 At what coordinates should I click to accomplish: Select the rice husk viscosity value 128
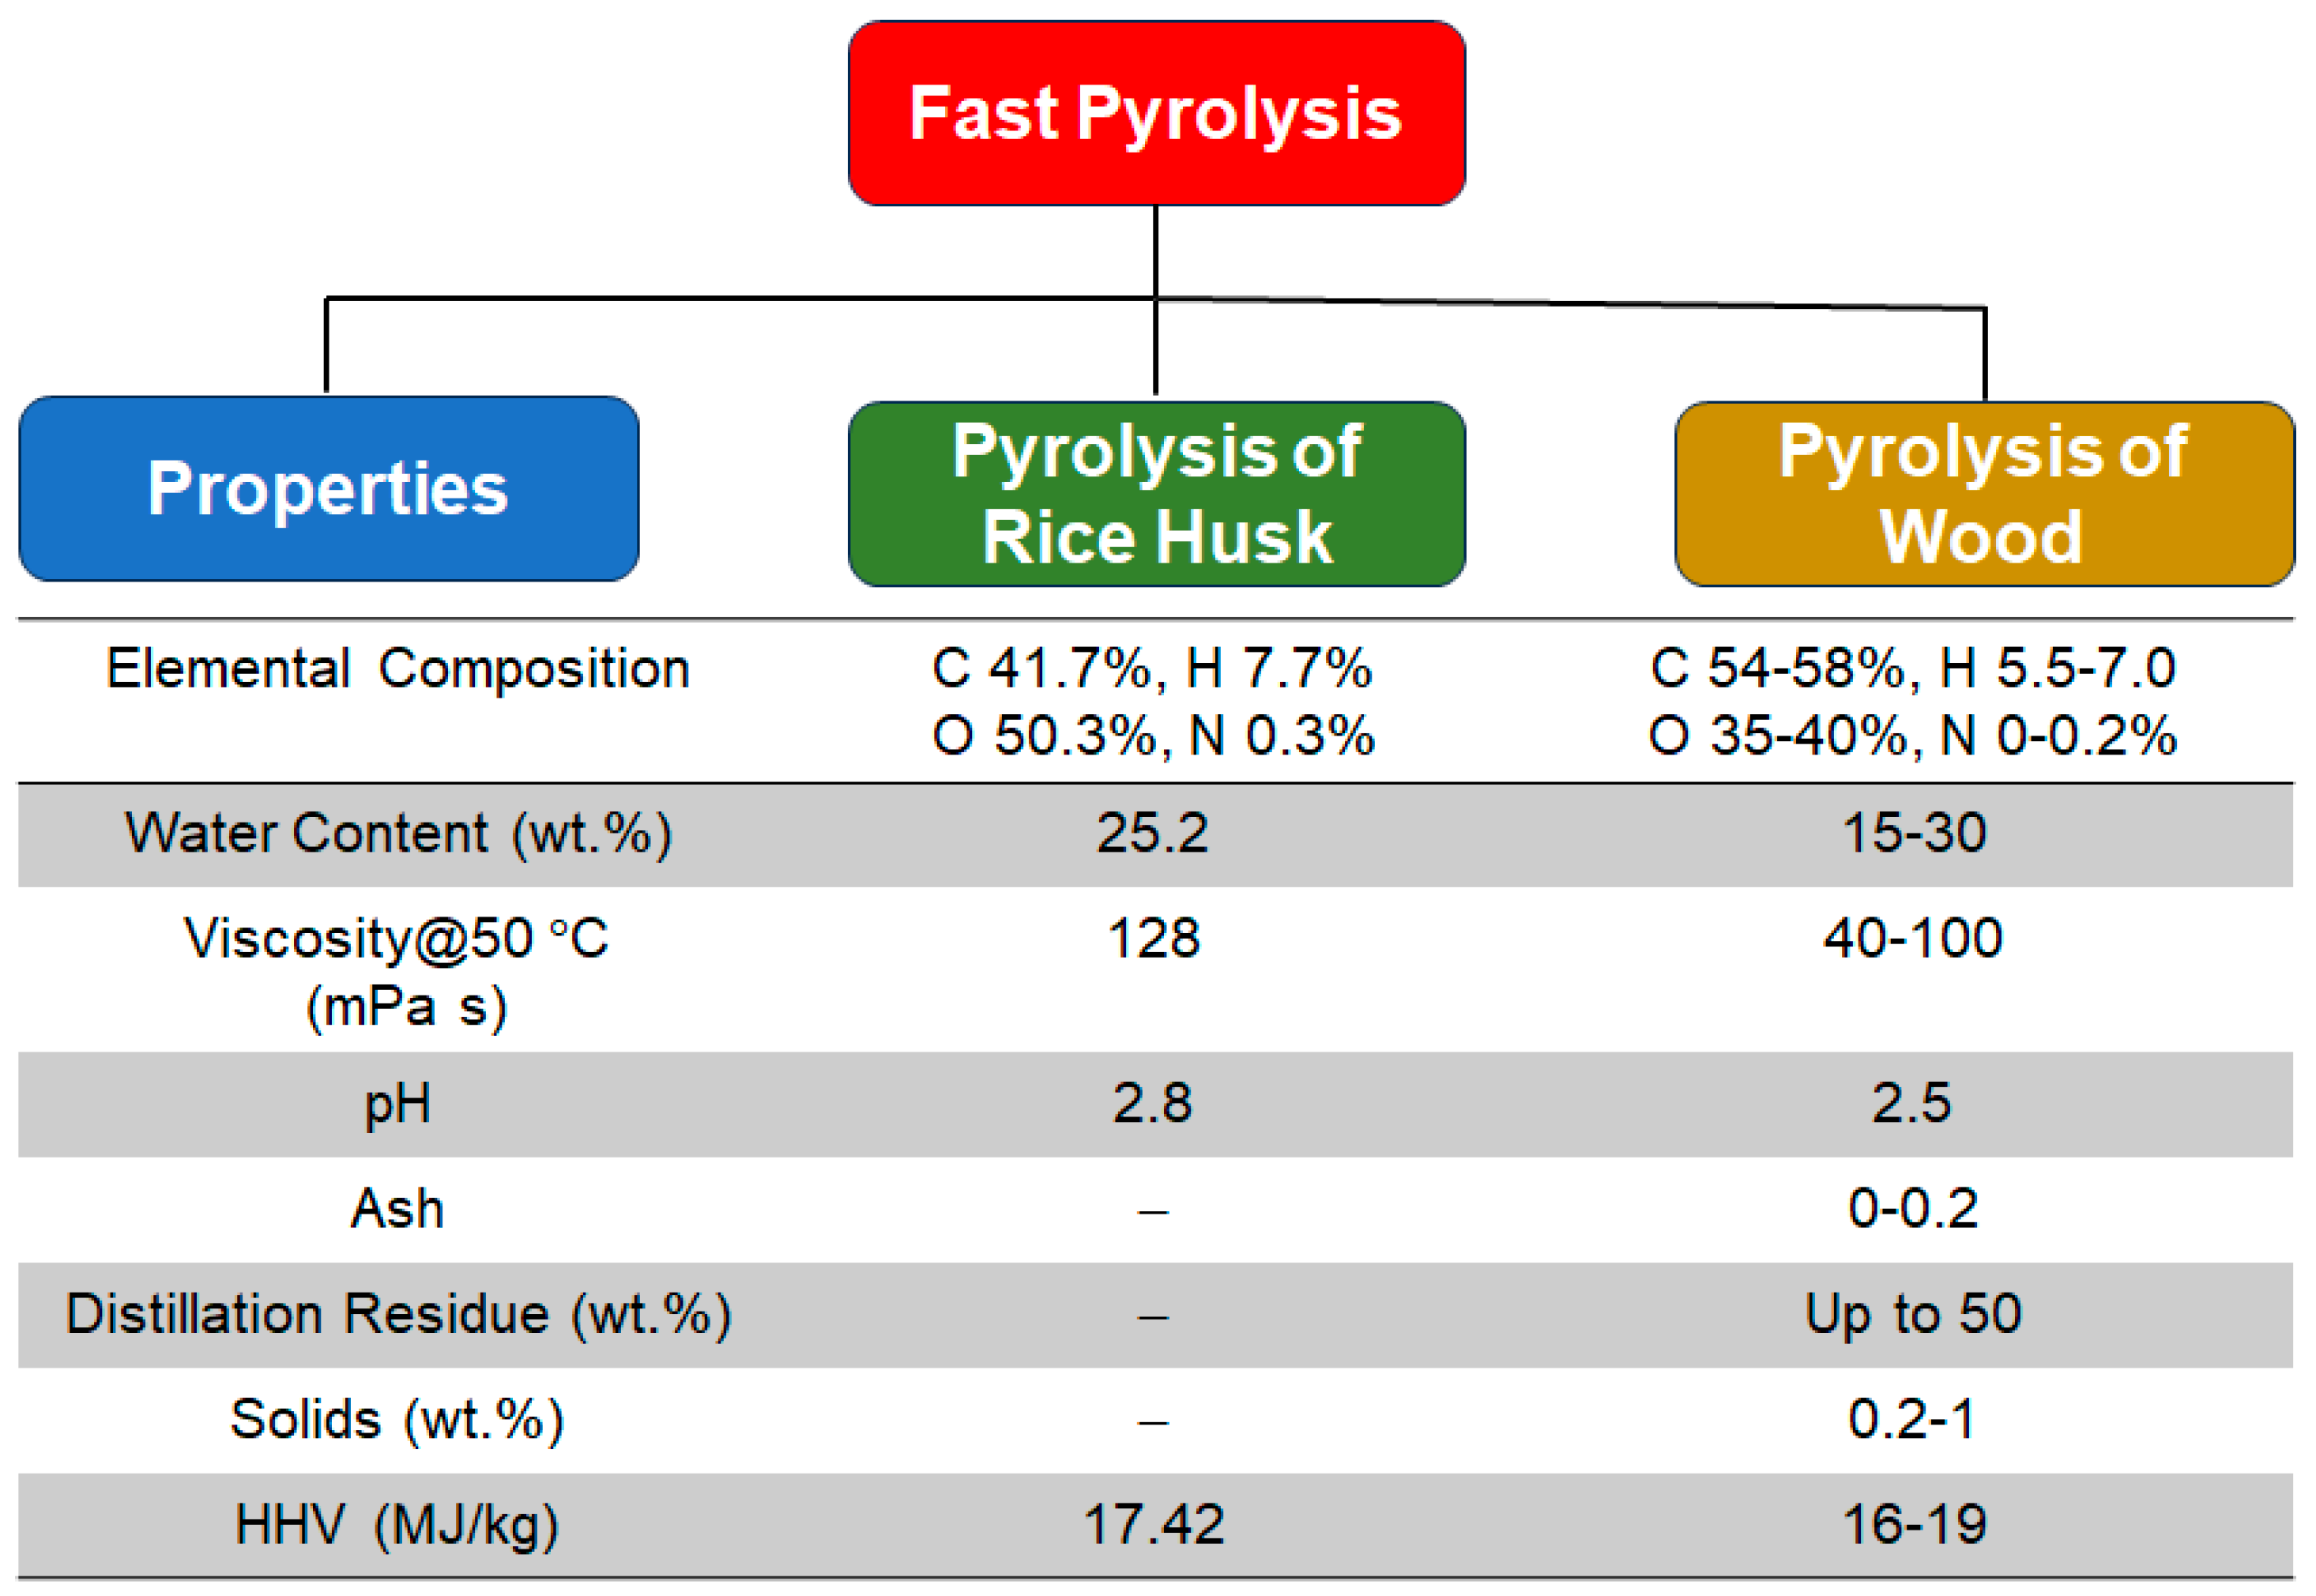(1153, 939)
